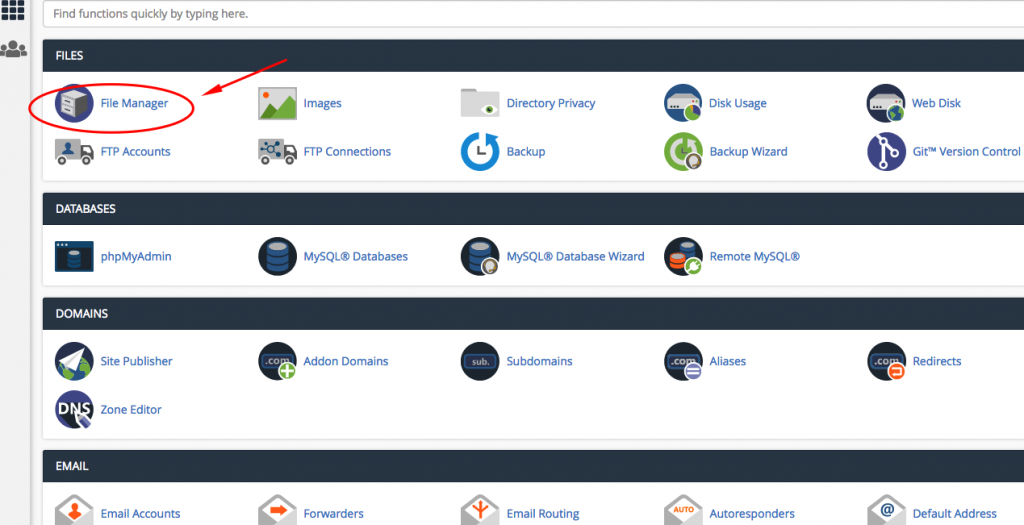Click the MySQL Databases icon
The image size is (1024, 525).
click(x=278, y=257)
